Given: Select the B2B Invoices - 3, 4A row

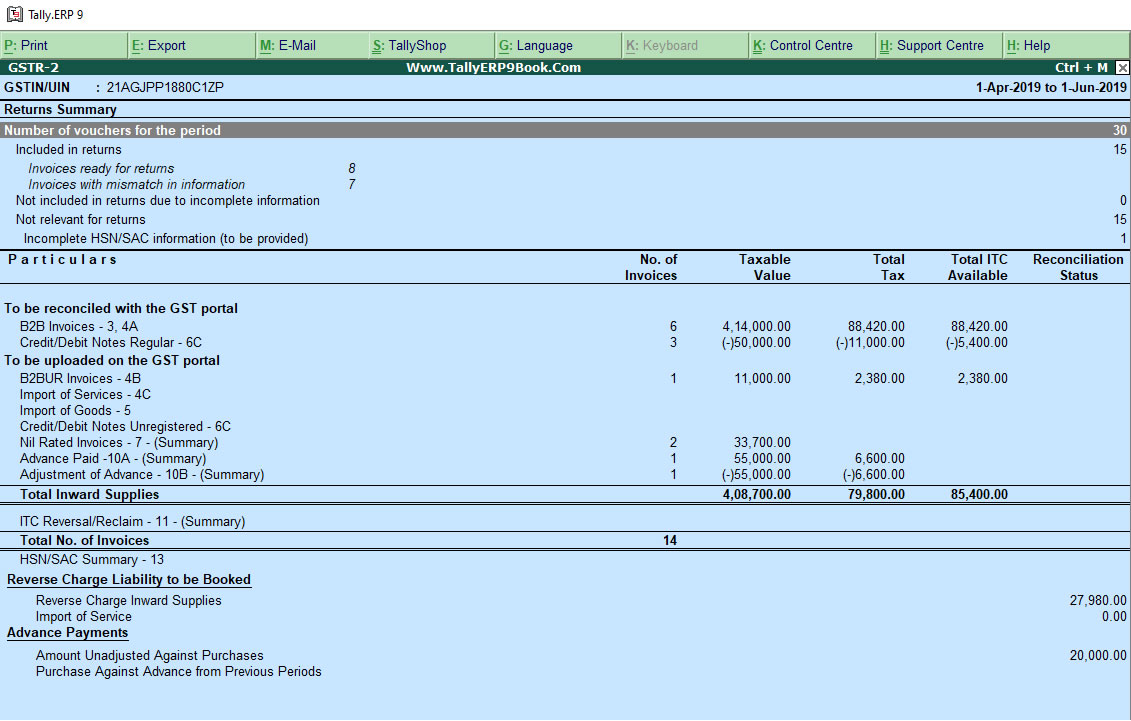Looking at the screenshot, I should click(566, 327).
